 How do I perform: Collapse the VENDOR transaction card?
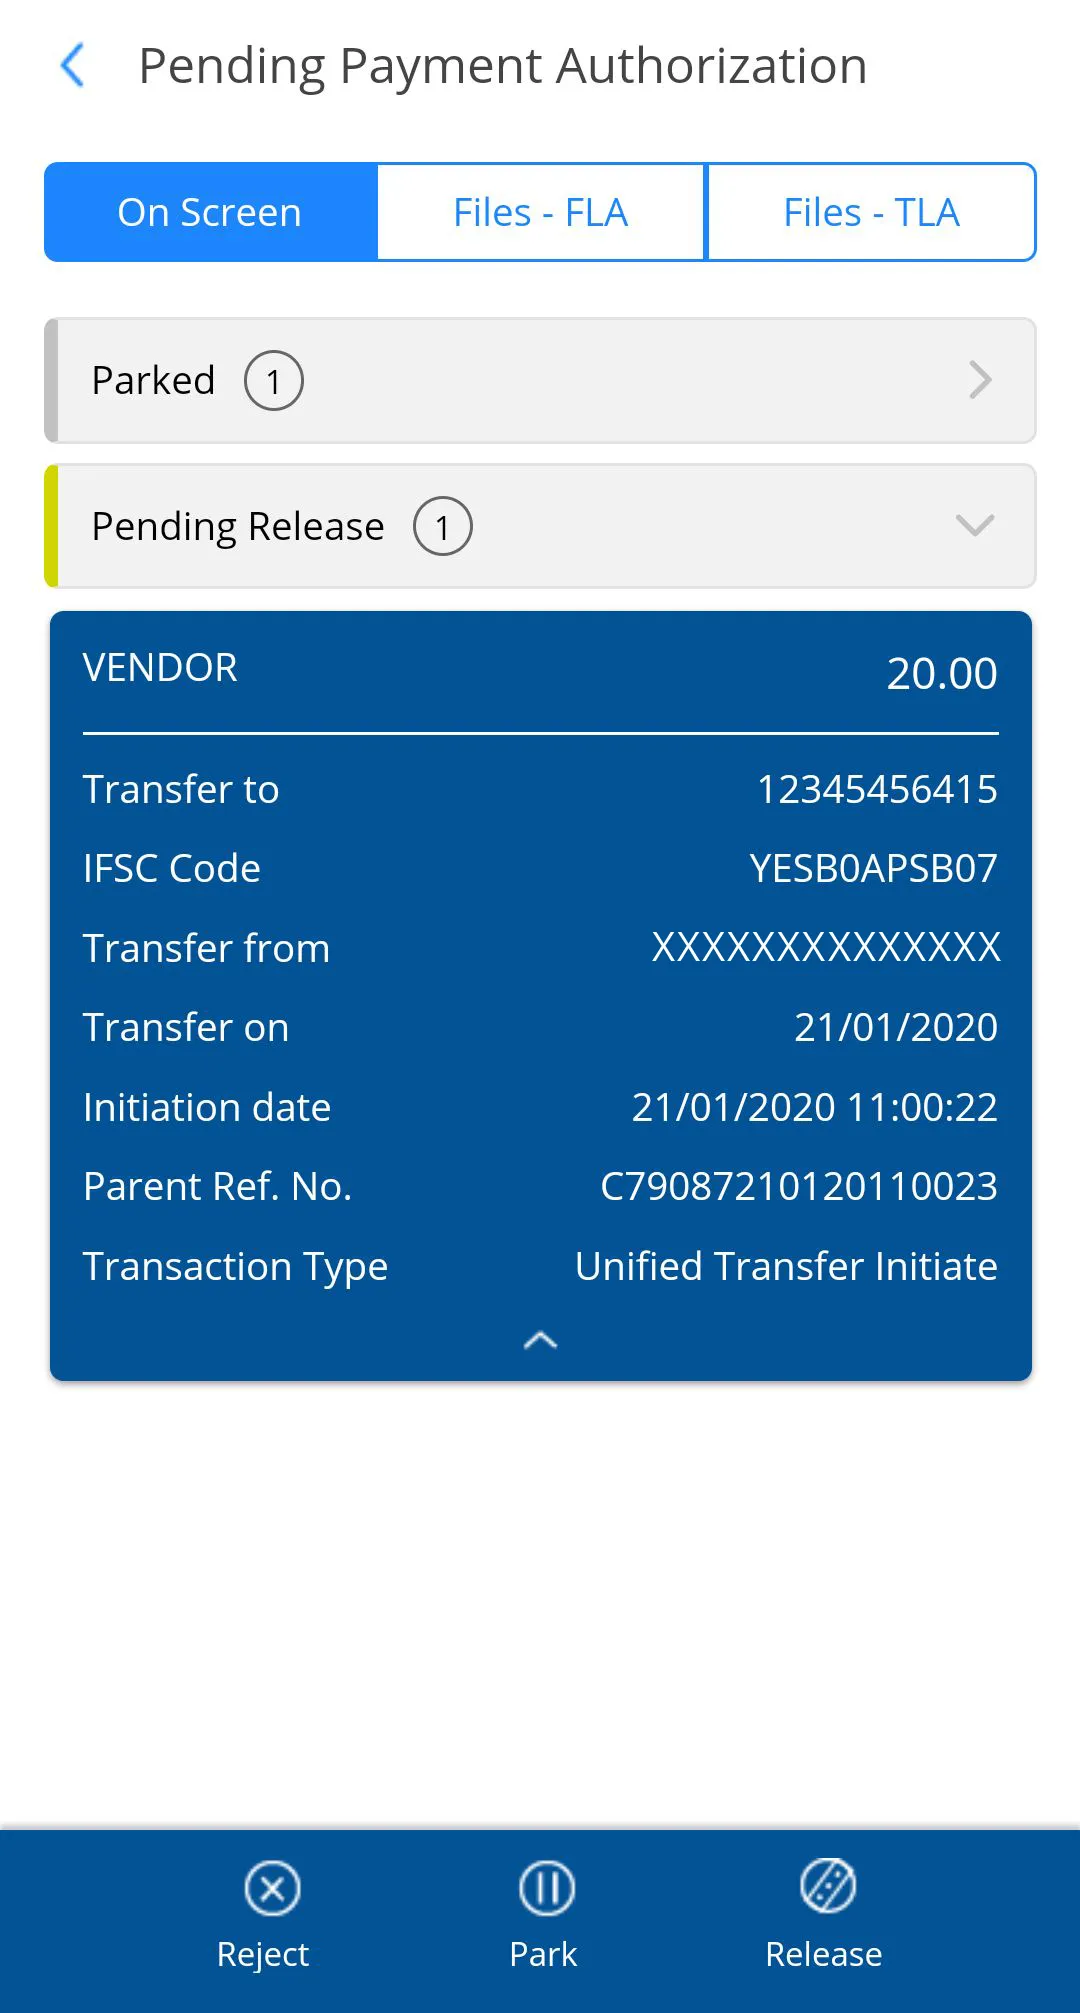tap(540, 1340)
